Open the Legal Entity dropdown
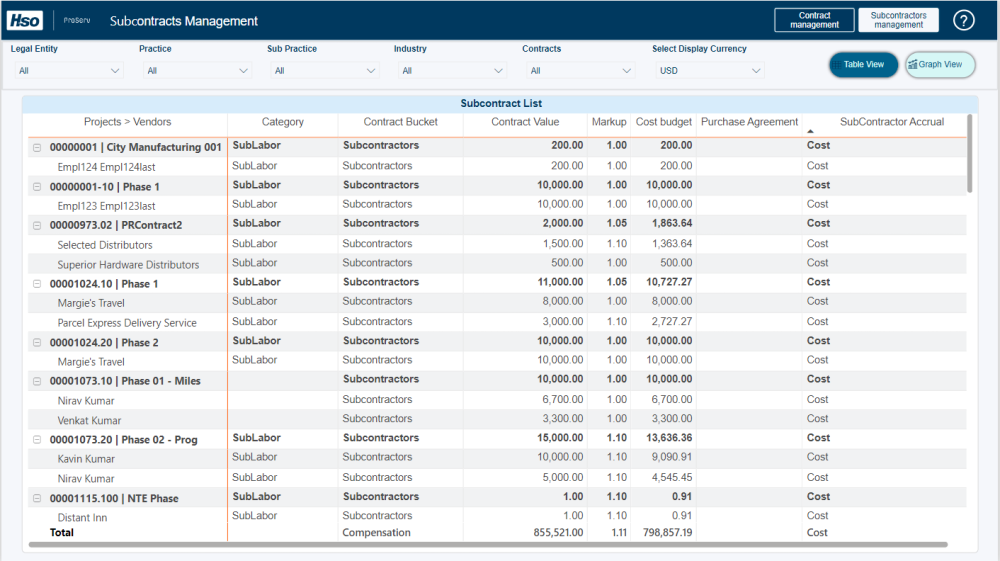1000x561 pixels. [69, 71]
